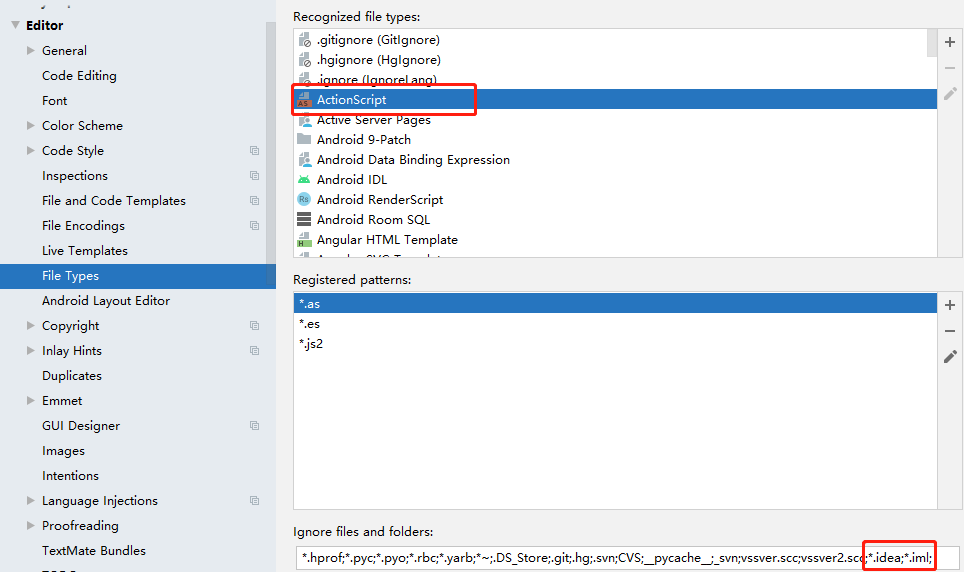Click the settings tree vertical scrollbar
Image resolution: width=964 pixels, height=572 pixels.
click(271, 151)
